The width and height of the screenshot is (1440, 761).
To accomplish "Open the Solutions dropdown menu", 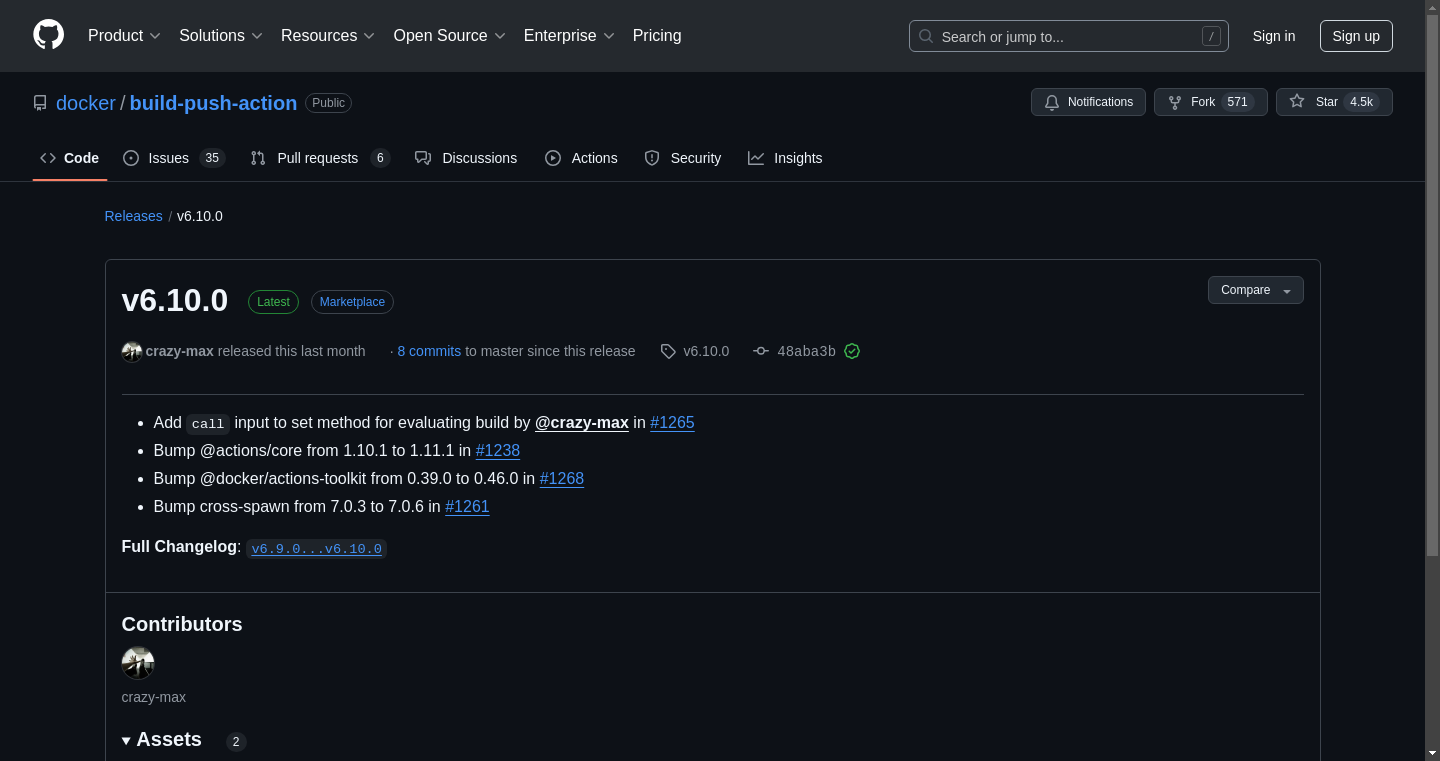I will [221, 36].
